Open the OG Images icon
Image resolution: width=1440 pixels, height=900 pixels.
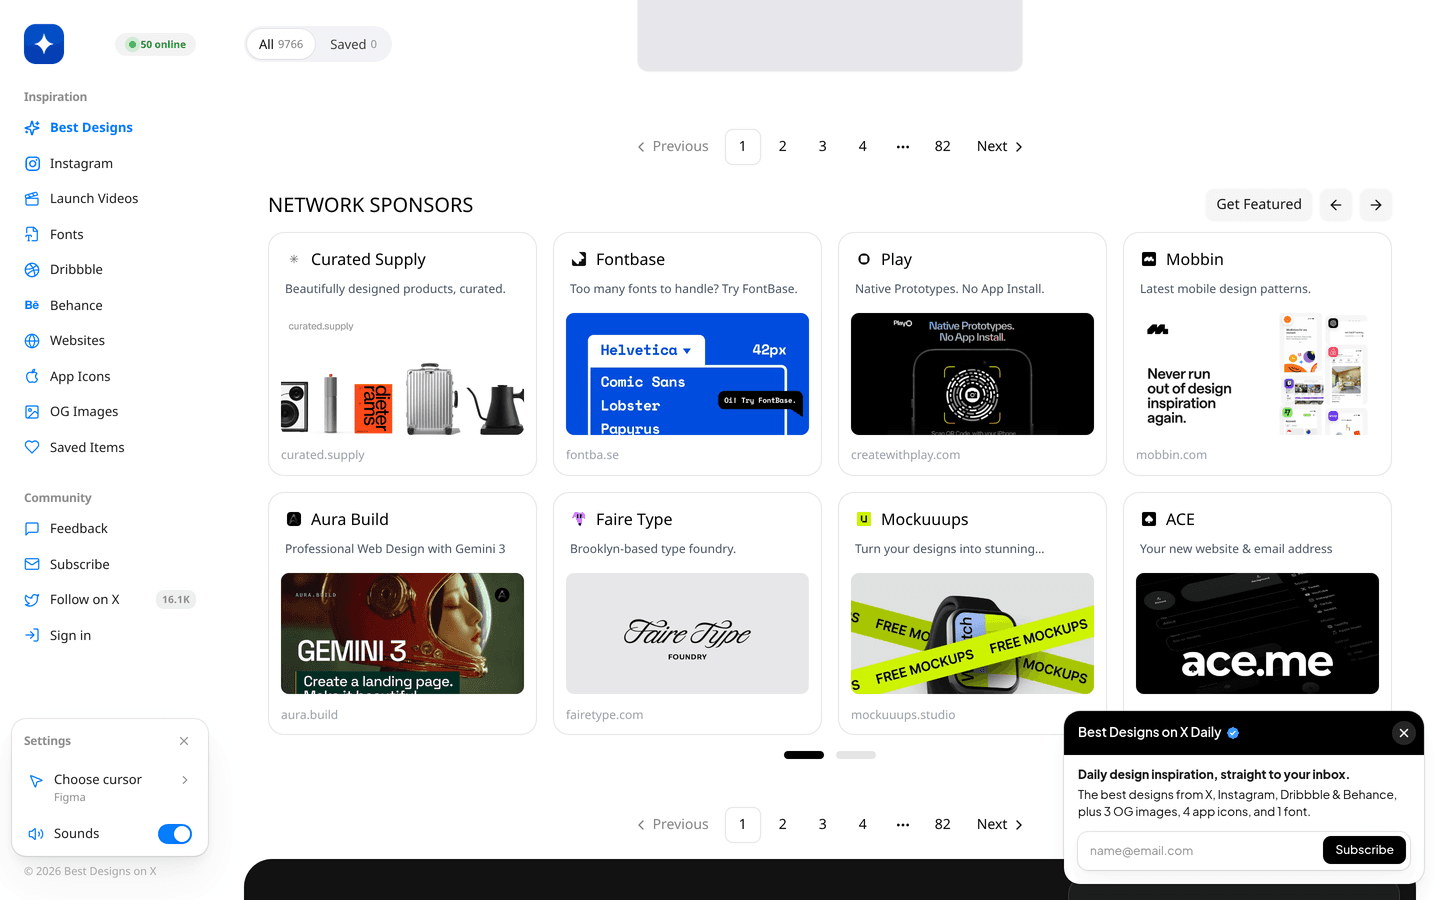32,412
